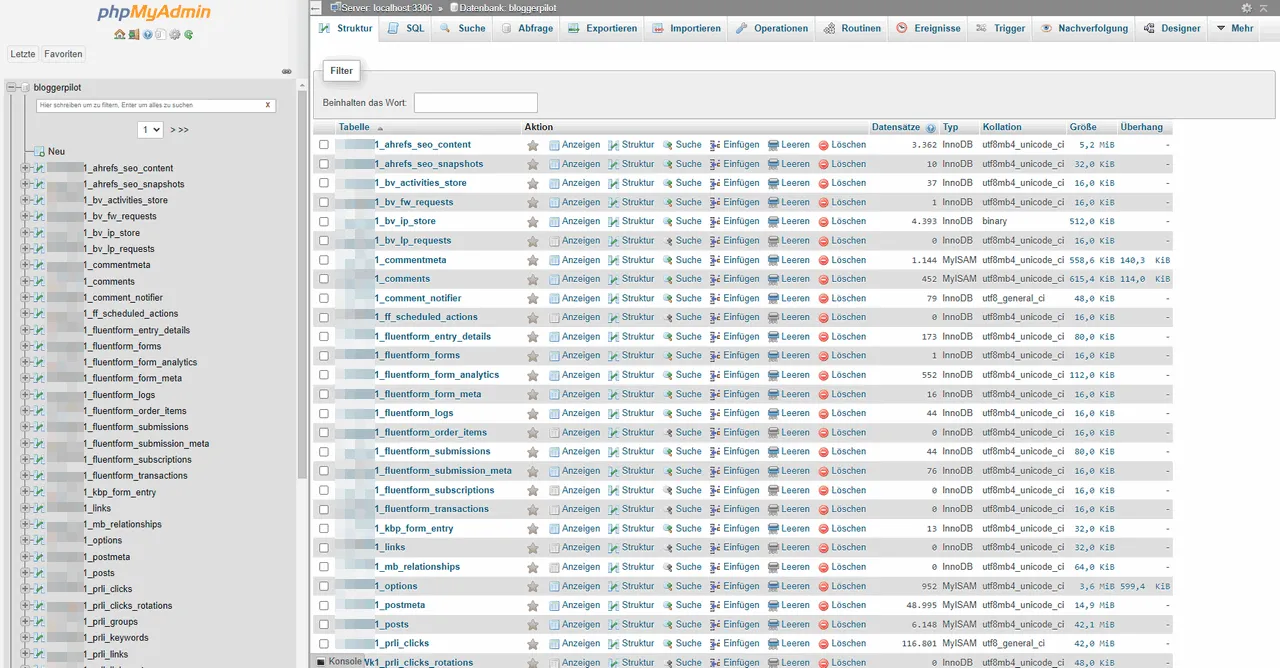The width and height of the screenshot is (1280, 668).
Task: Mark 1_ahrefs_seo_content table as favorite star
Action: 533,145
